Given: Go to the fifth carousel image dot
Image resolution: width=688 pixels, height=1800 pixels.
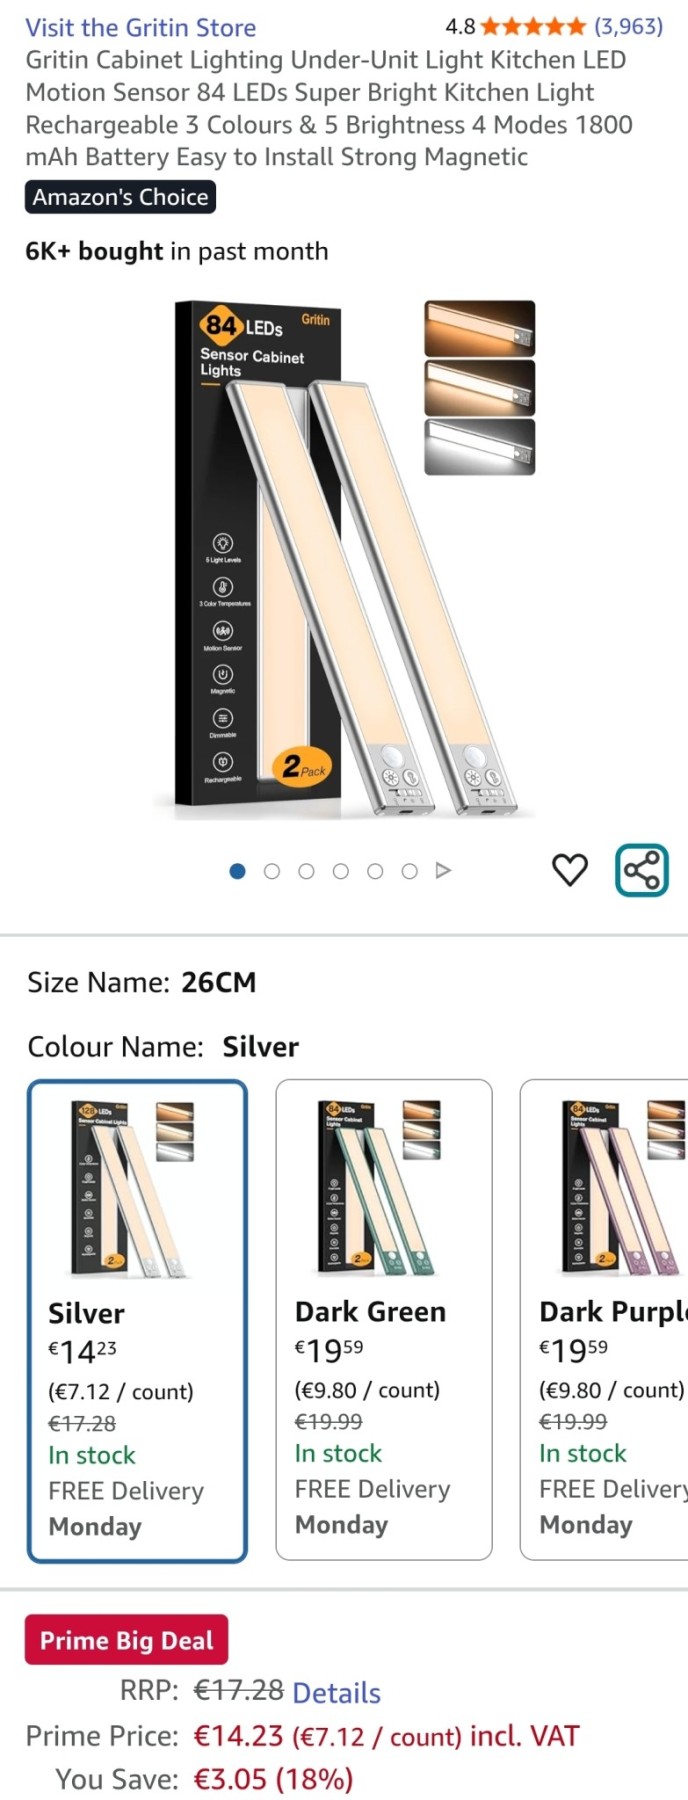Looking at the screenshot, I should pos(375,871).
